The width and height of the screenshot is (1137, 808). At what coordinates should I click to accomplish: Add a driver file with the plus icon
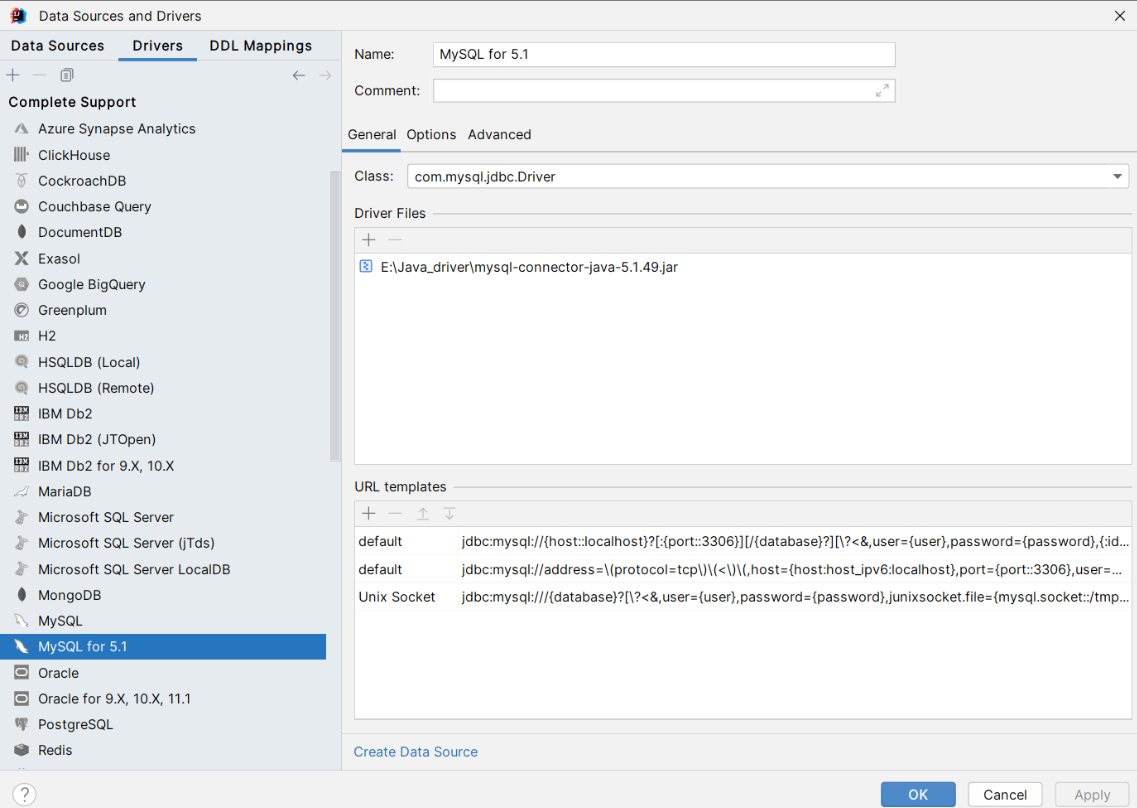[x=368, y=240]
